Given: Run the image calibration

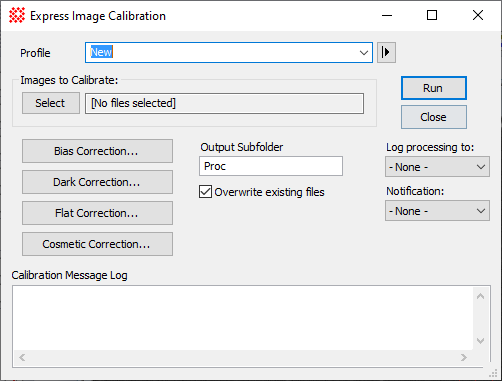Looking at the screenshot, I should point(434,88).
